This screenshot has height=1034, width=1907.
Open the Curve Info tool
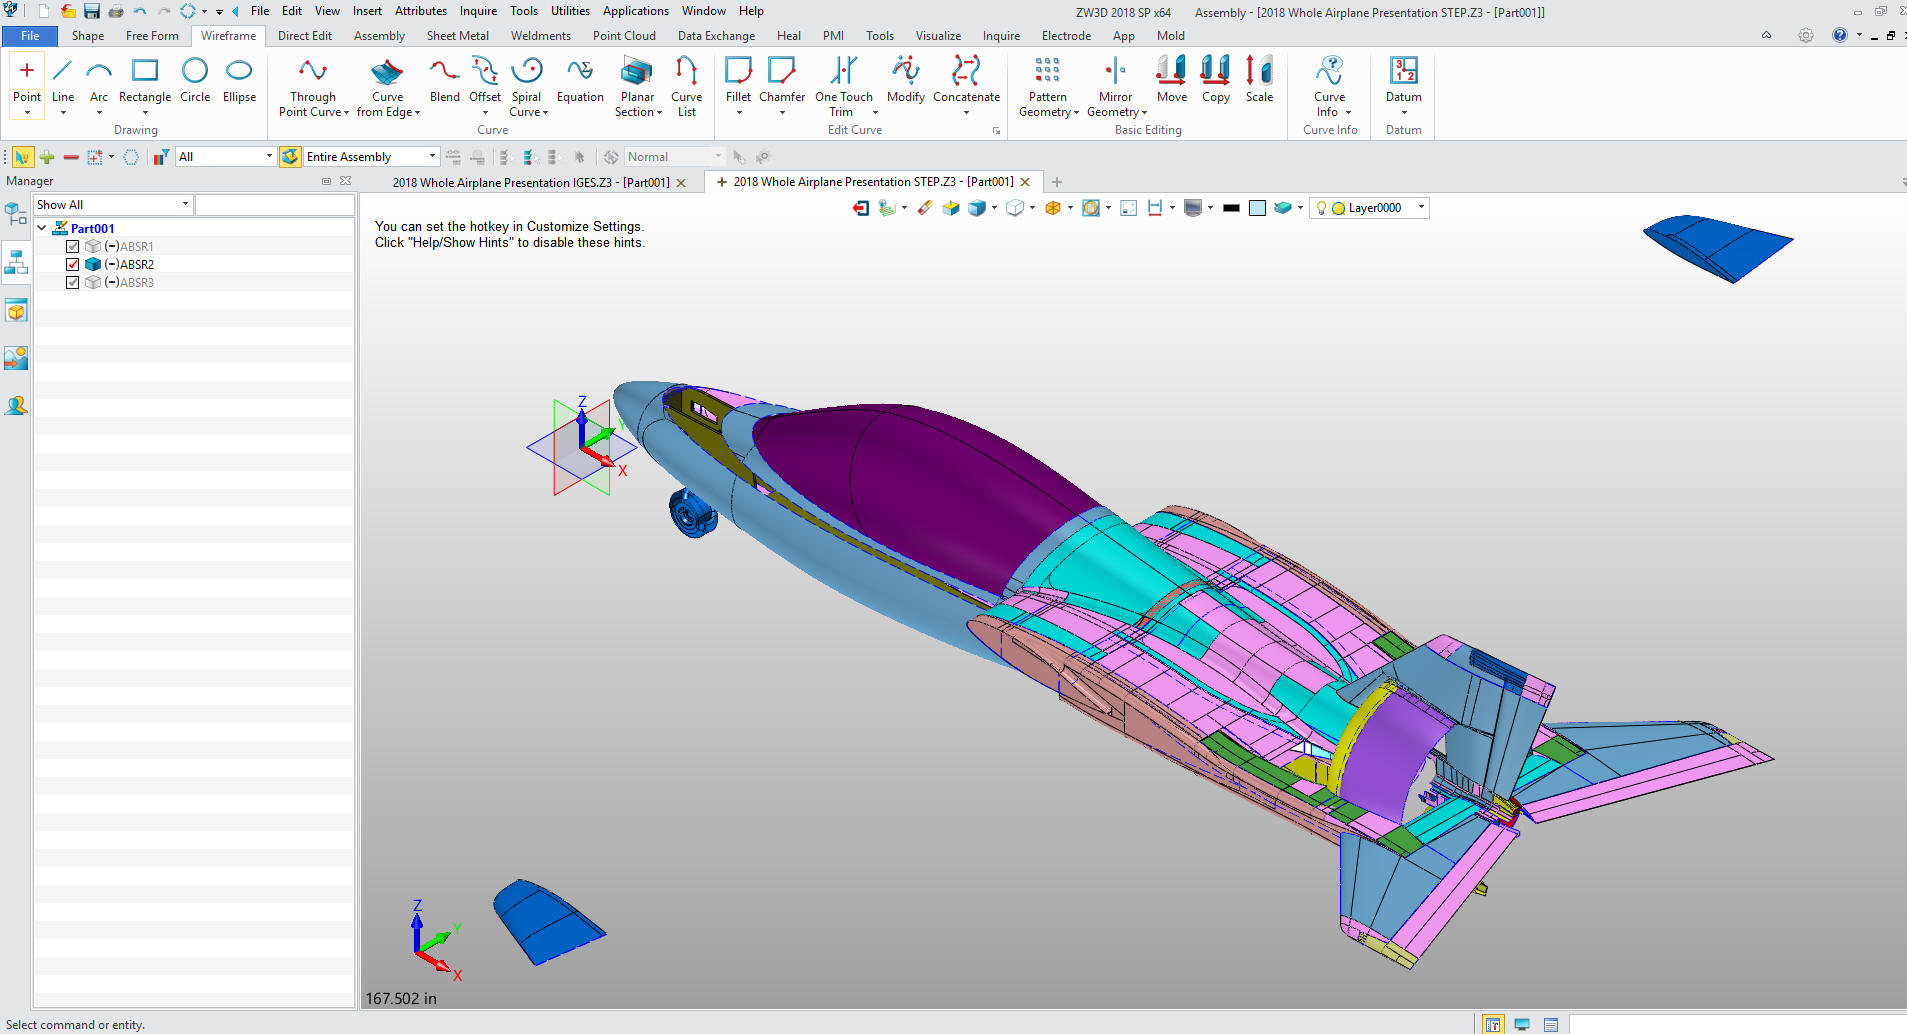(x=1329, y=72)
